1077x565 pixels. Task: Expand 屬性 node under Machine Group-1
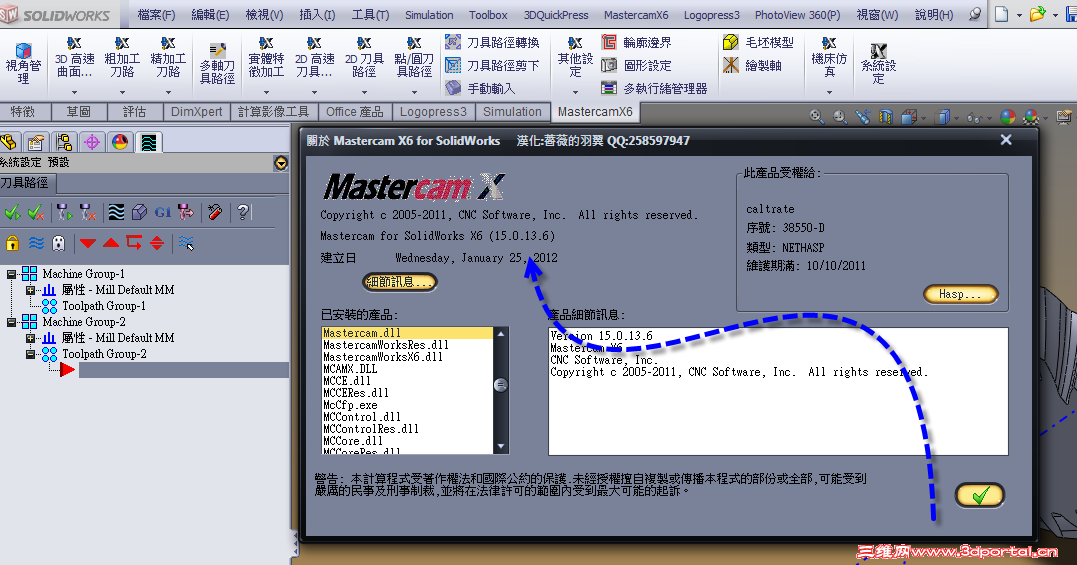coord(30,290)
